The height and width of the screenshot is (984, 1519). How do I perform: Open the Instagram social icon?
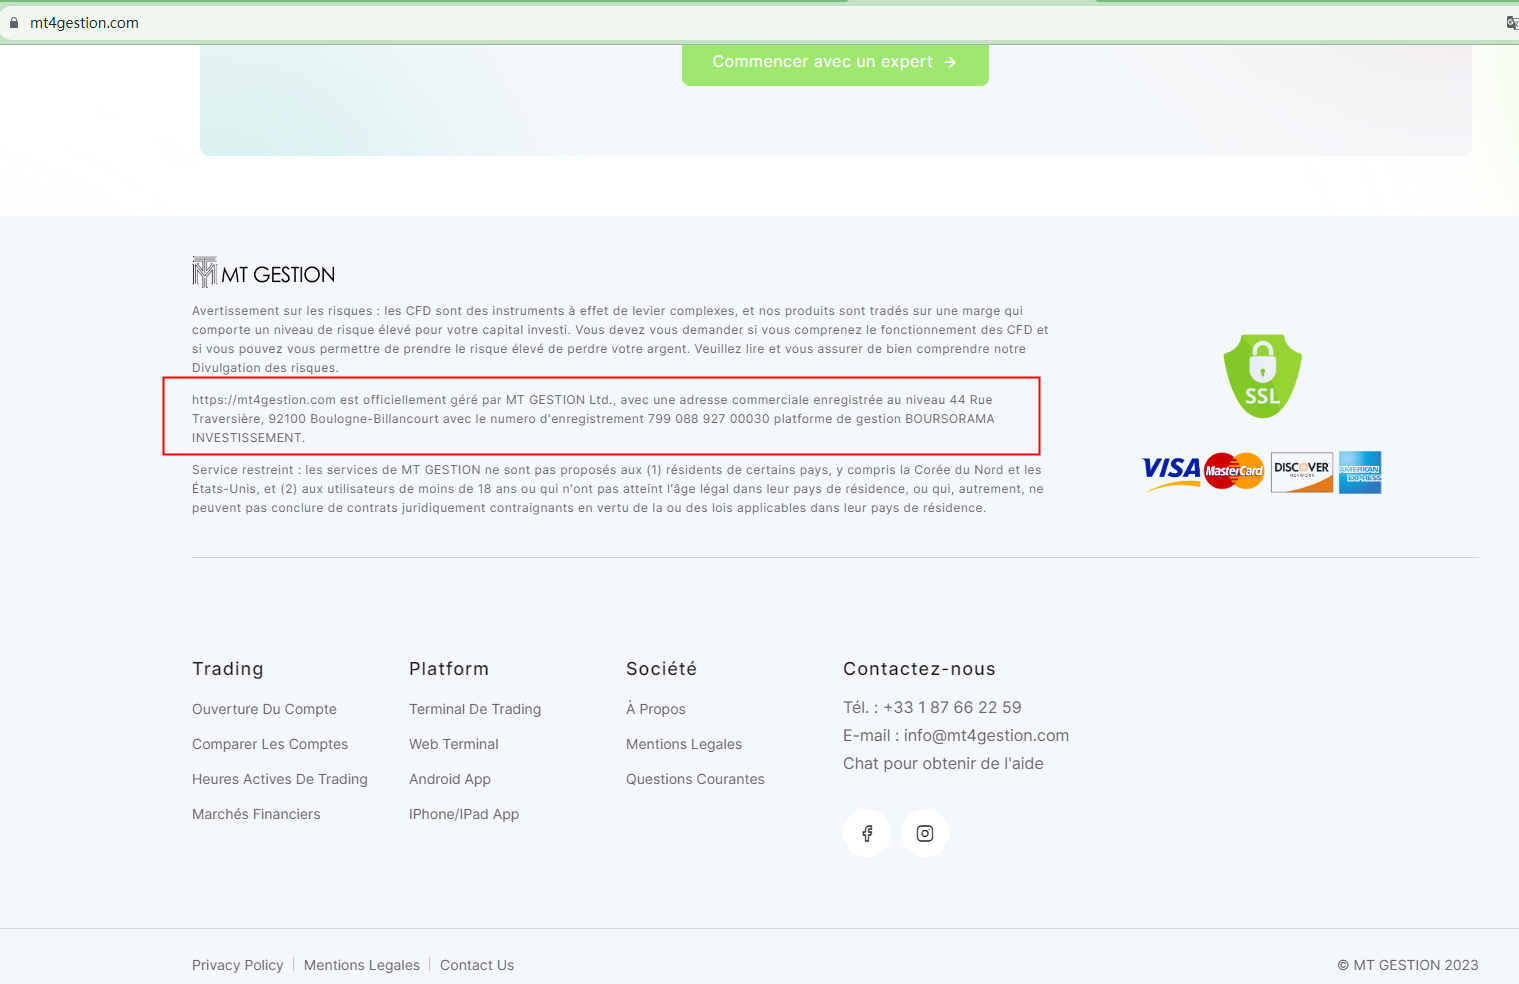[925, 833]
